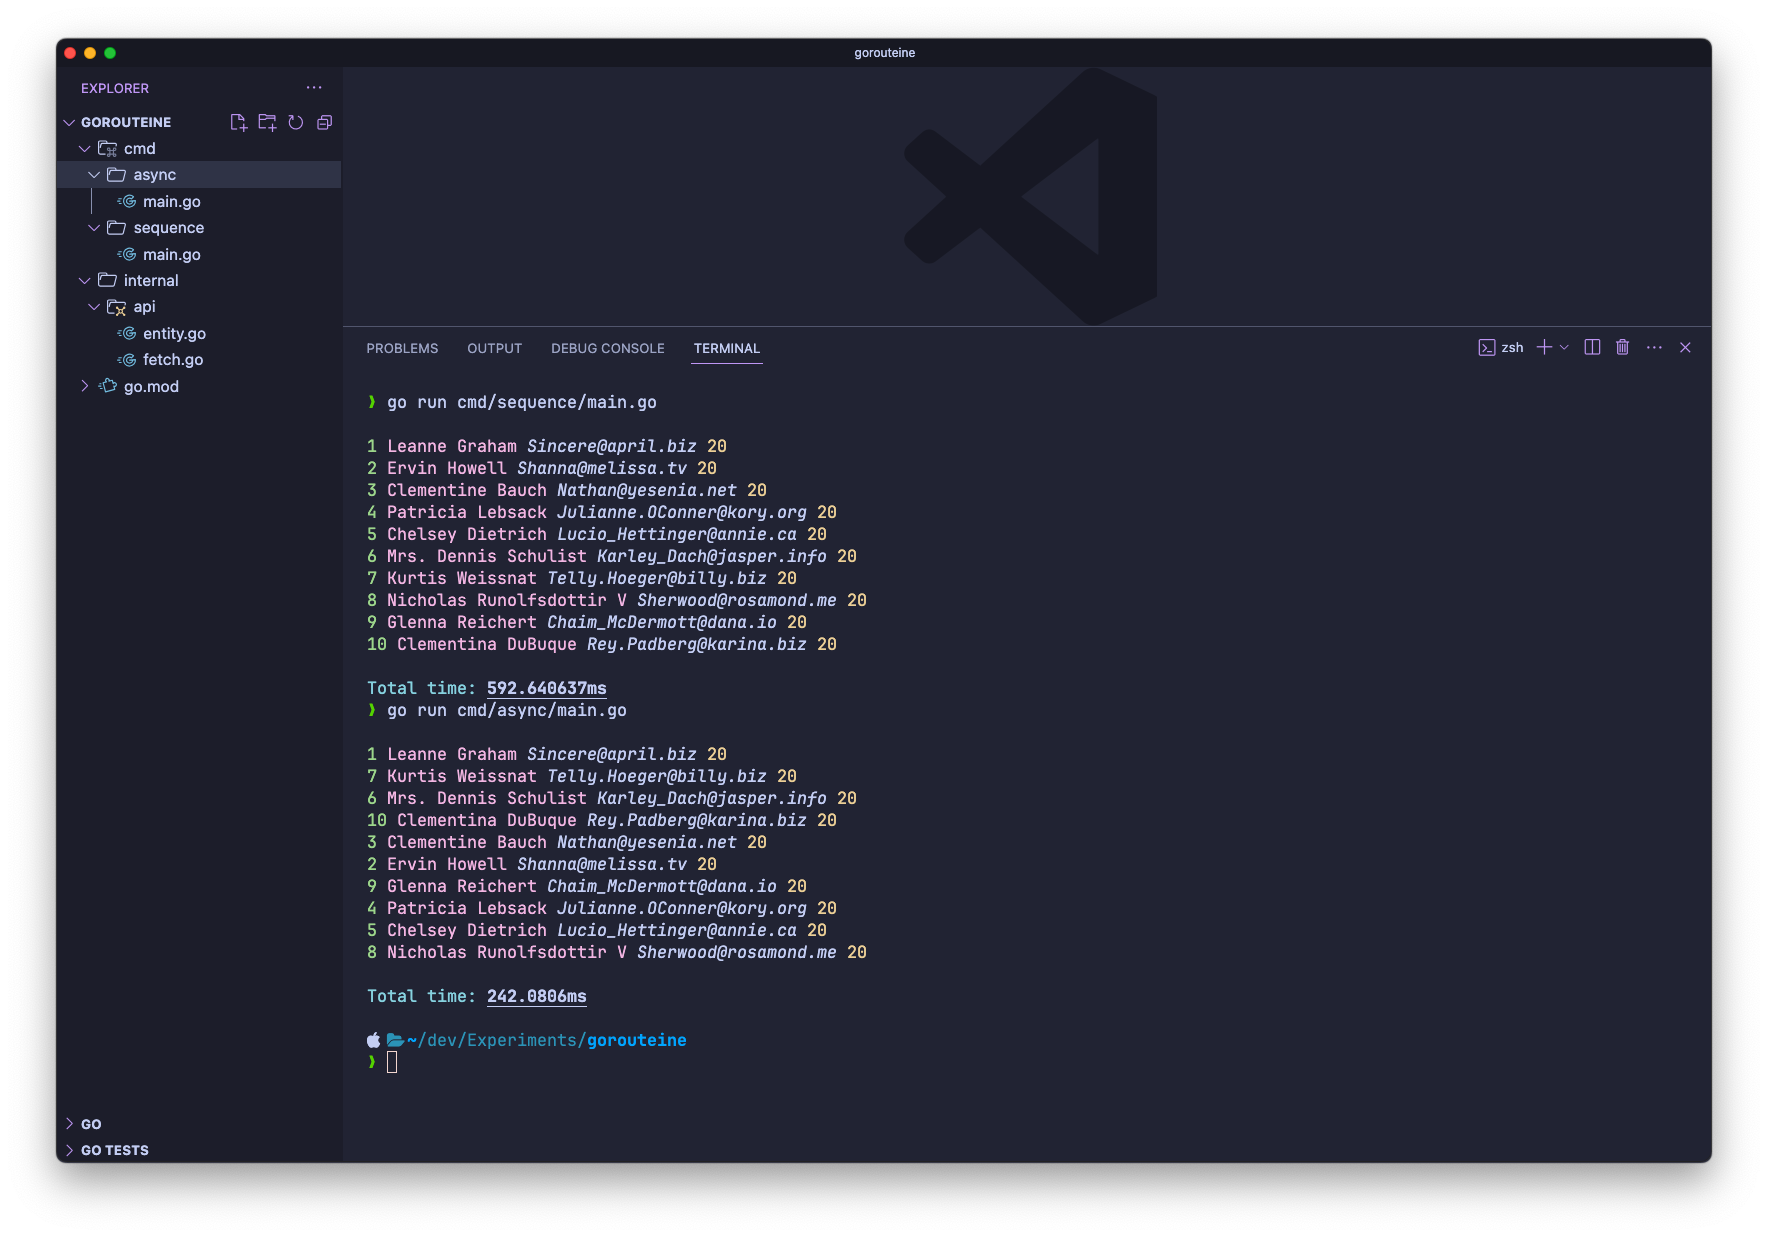The image size is (1768, 1237).
Task: Close the terminal panel
Action: [1685, 347]
